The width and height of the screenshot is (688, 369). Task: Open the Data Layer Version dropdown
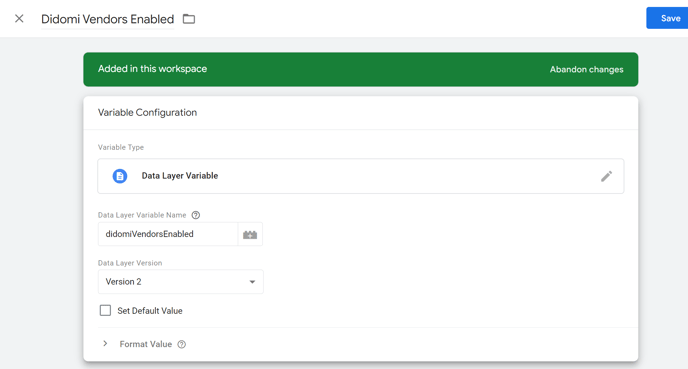point(180,282)
